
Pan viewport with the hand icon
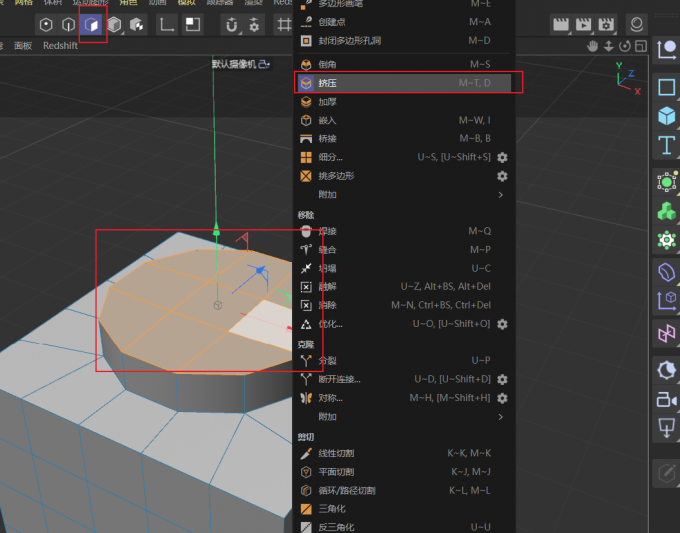592,46
